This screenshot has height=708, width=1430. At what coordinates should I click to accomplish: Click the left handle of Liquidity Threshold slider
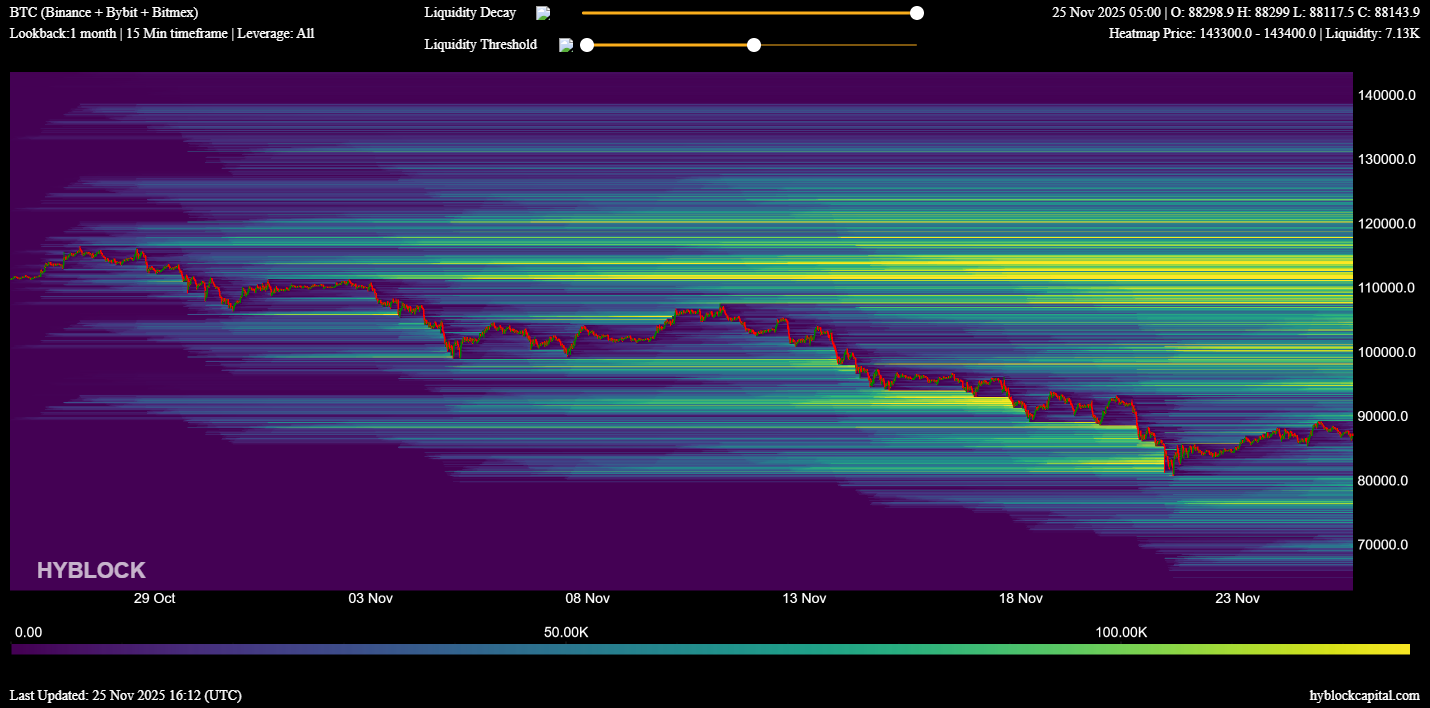(587, 45)
